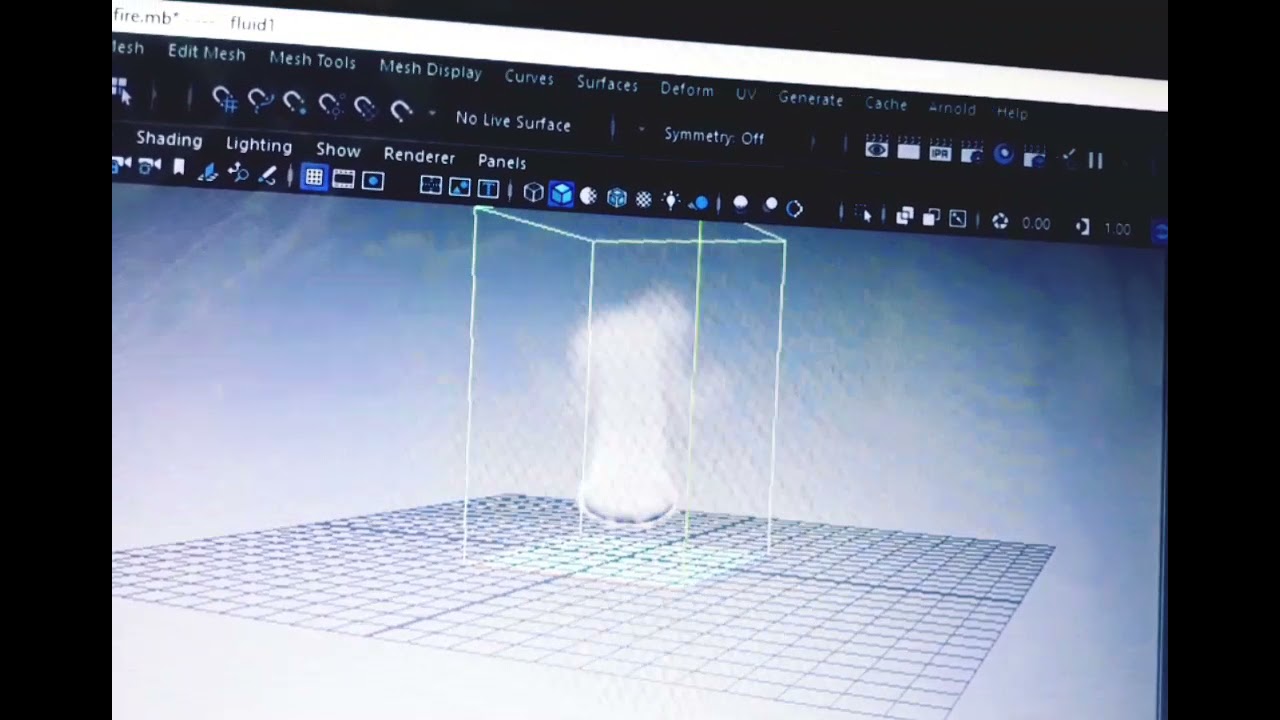Toggle the resolution gate icon
This screenshot has height=720, width=1280.
[373, 181]
